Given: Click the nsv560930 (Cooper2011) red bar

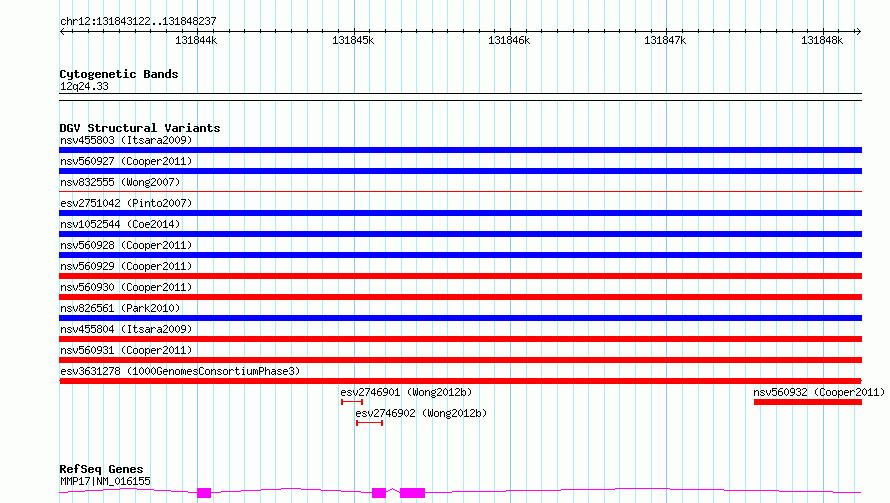Looking at the screenshot, I should pyautogui.click(x=460, y=297).
